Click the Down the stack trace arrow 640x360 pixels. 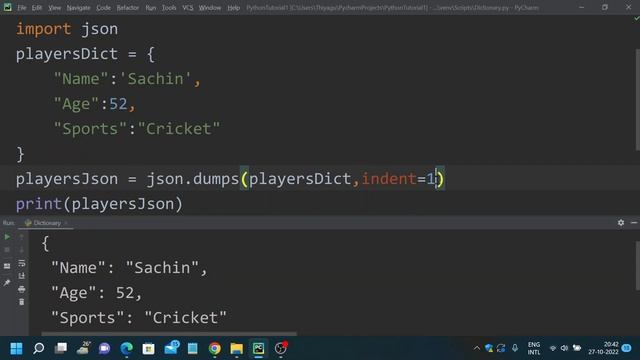22,249
